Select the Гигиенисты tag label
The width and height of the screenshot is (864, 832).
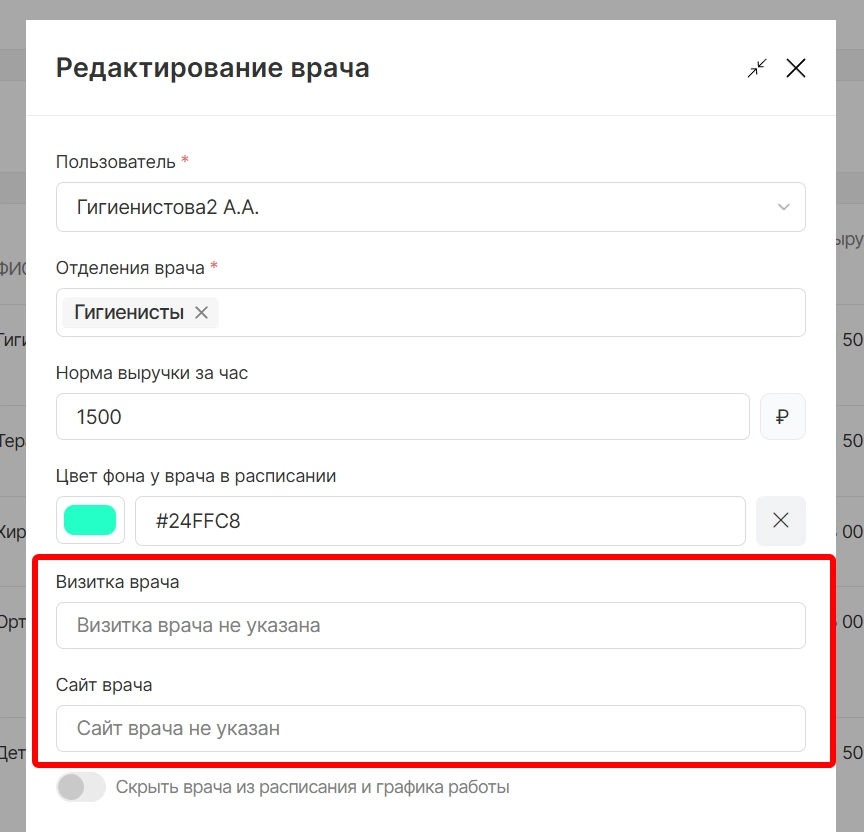point(129,313)
